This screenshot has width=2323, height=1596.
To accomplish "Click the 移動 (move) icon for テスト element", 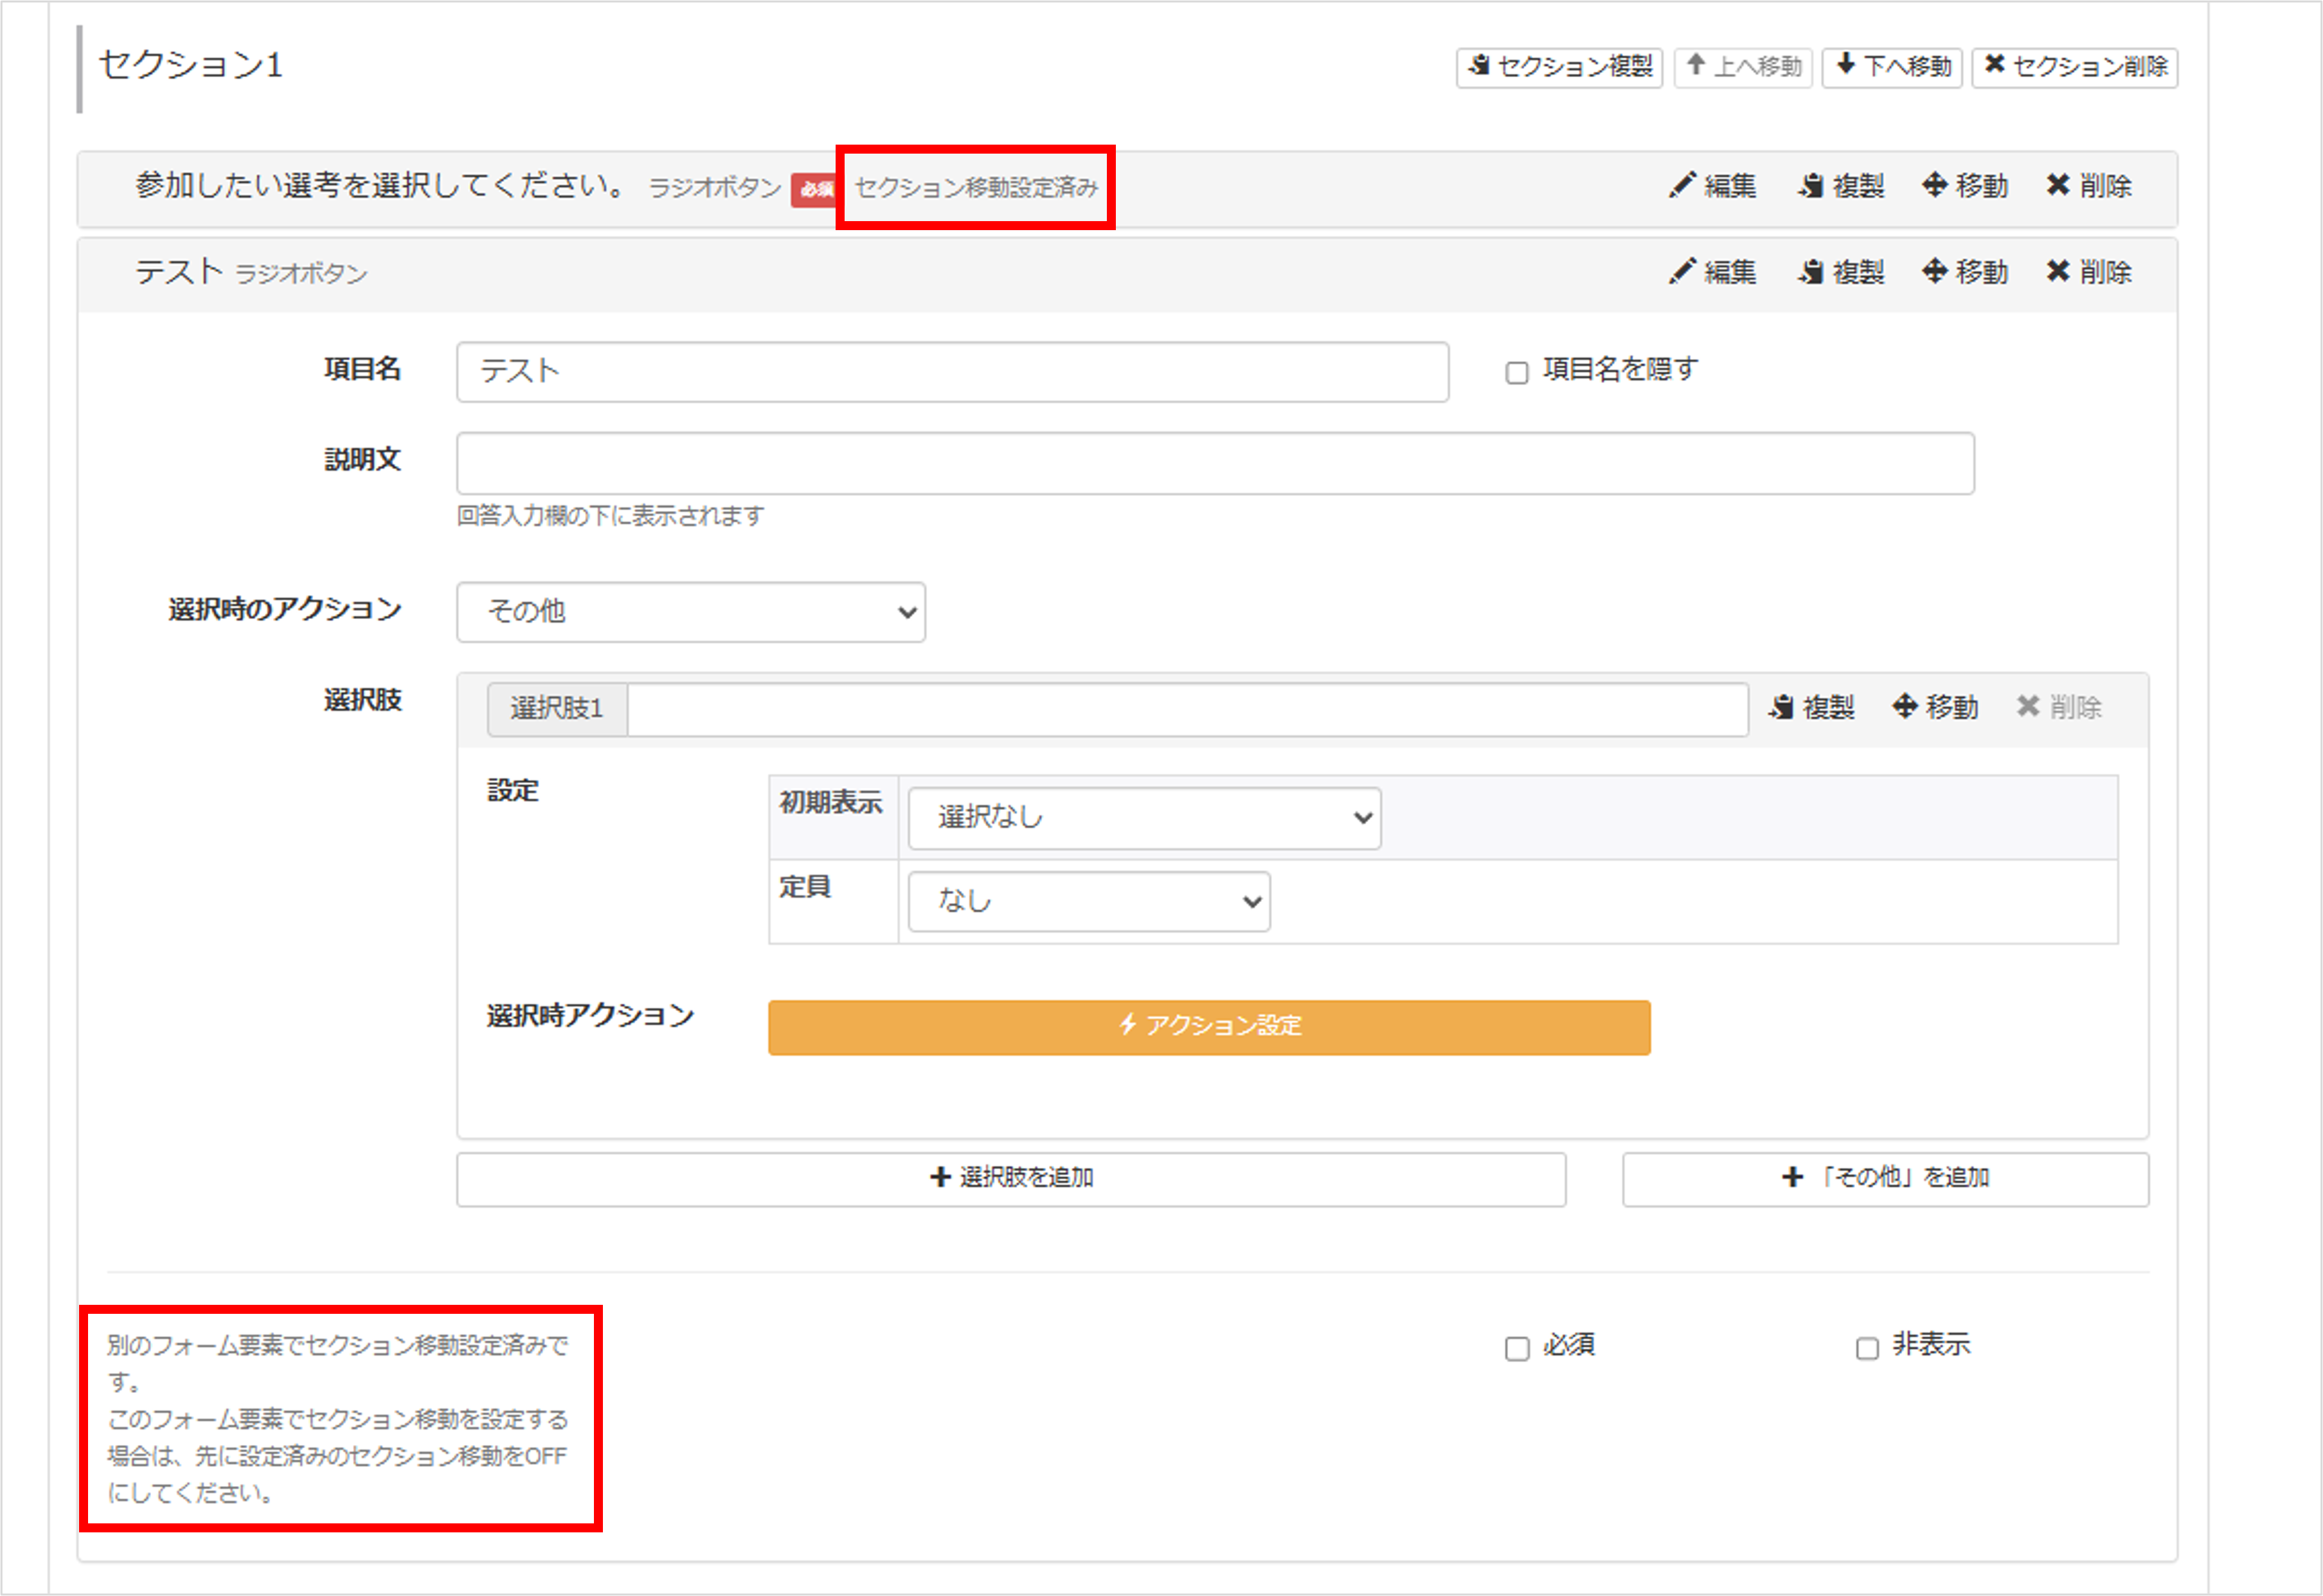I will coord(1966,271).
